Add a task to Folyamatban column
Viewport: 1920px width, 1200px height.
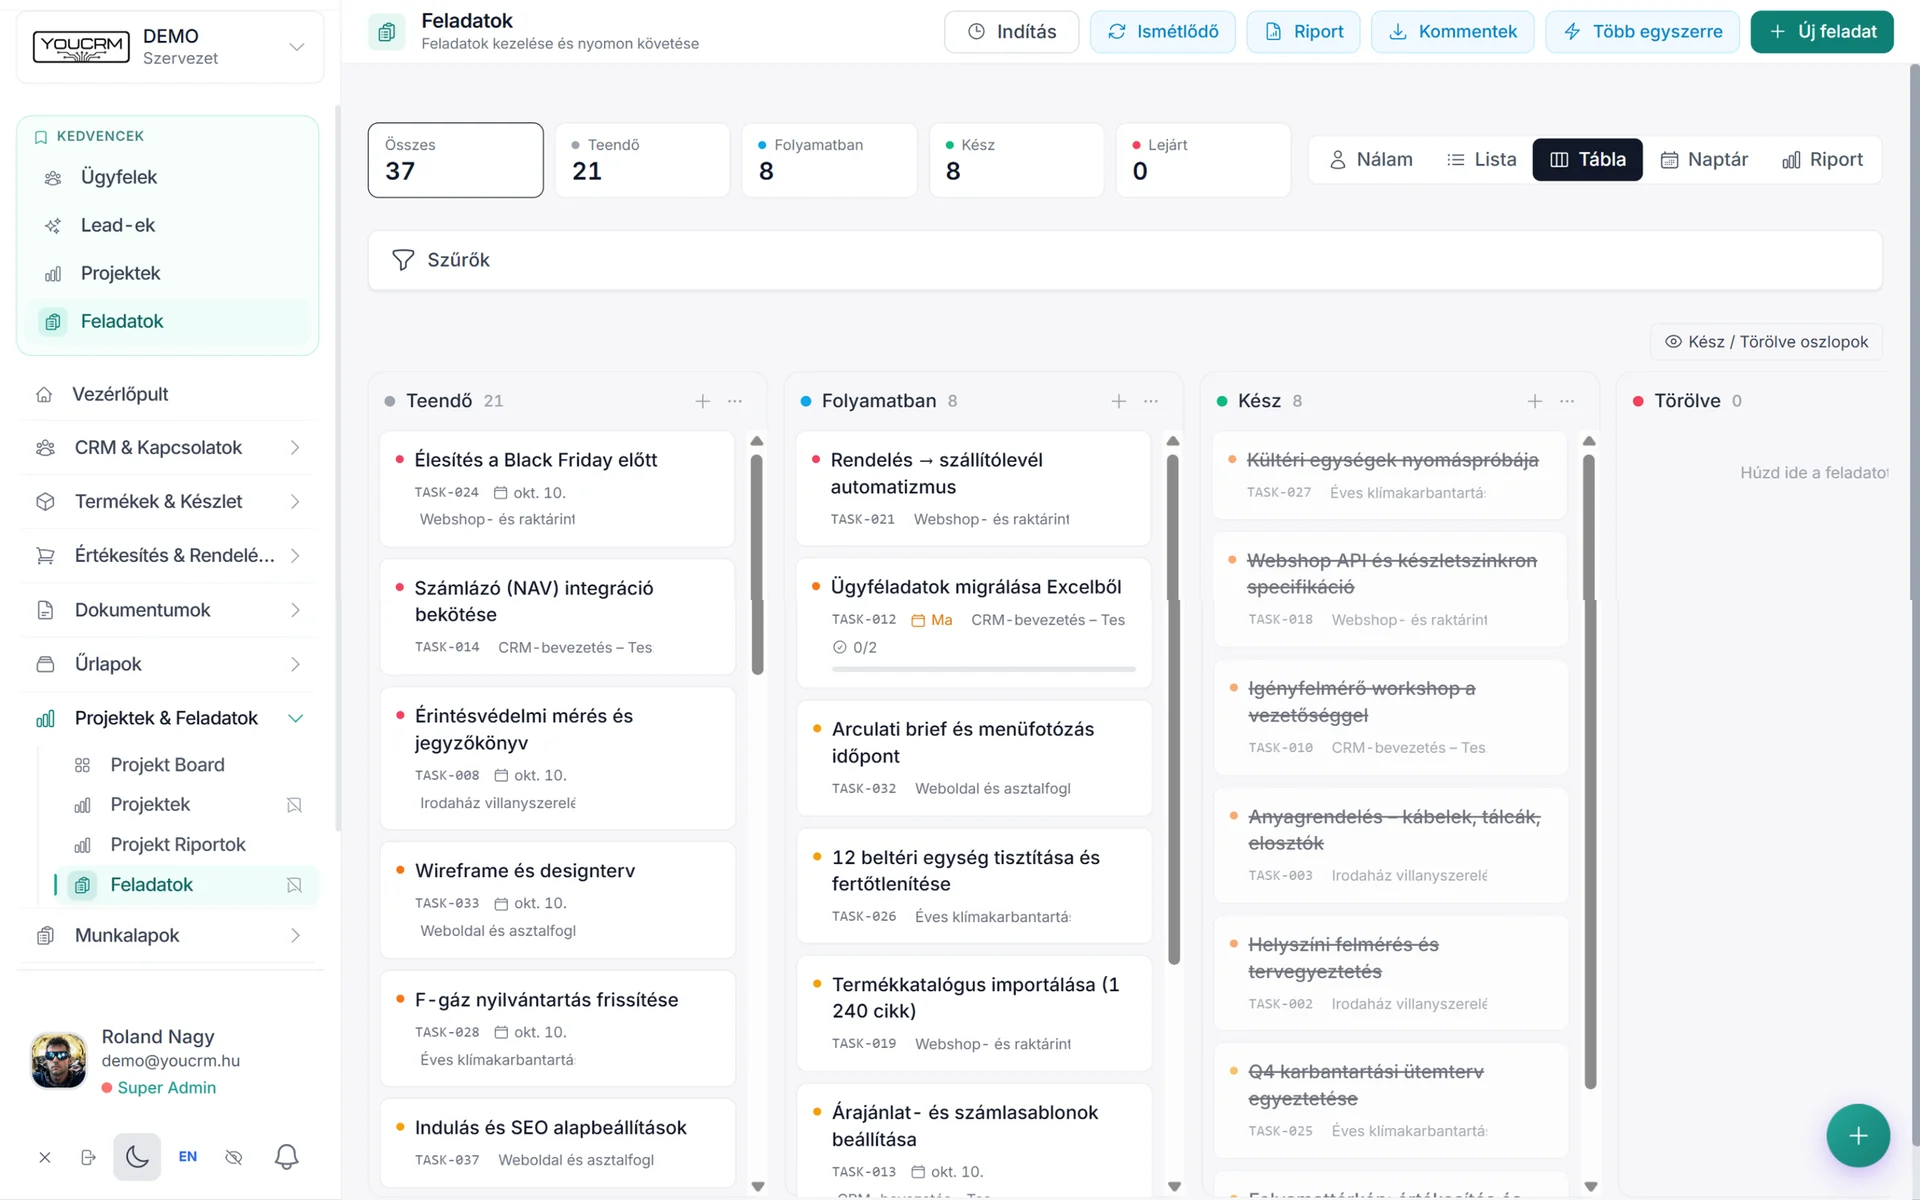point(1119,401)
